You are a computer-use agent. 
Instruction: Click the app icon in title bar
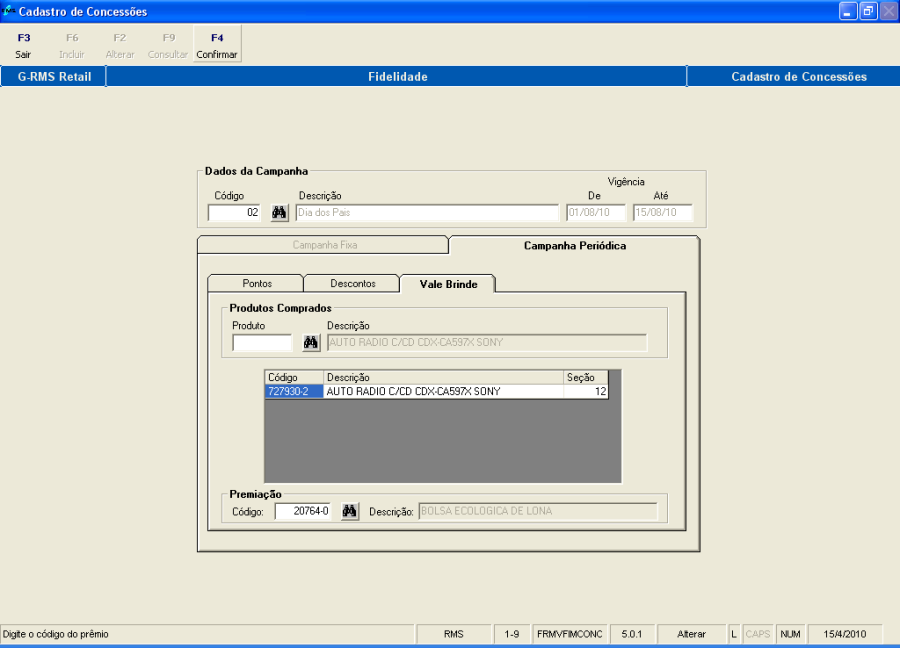point(8,11)
